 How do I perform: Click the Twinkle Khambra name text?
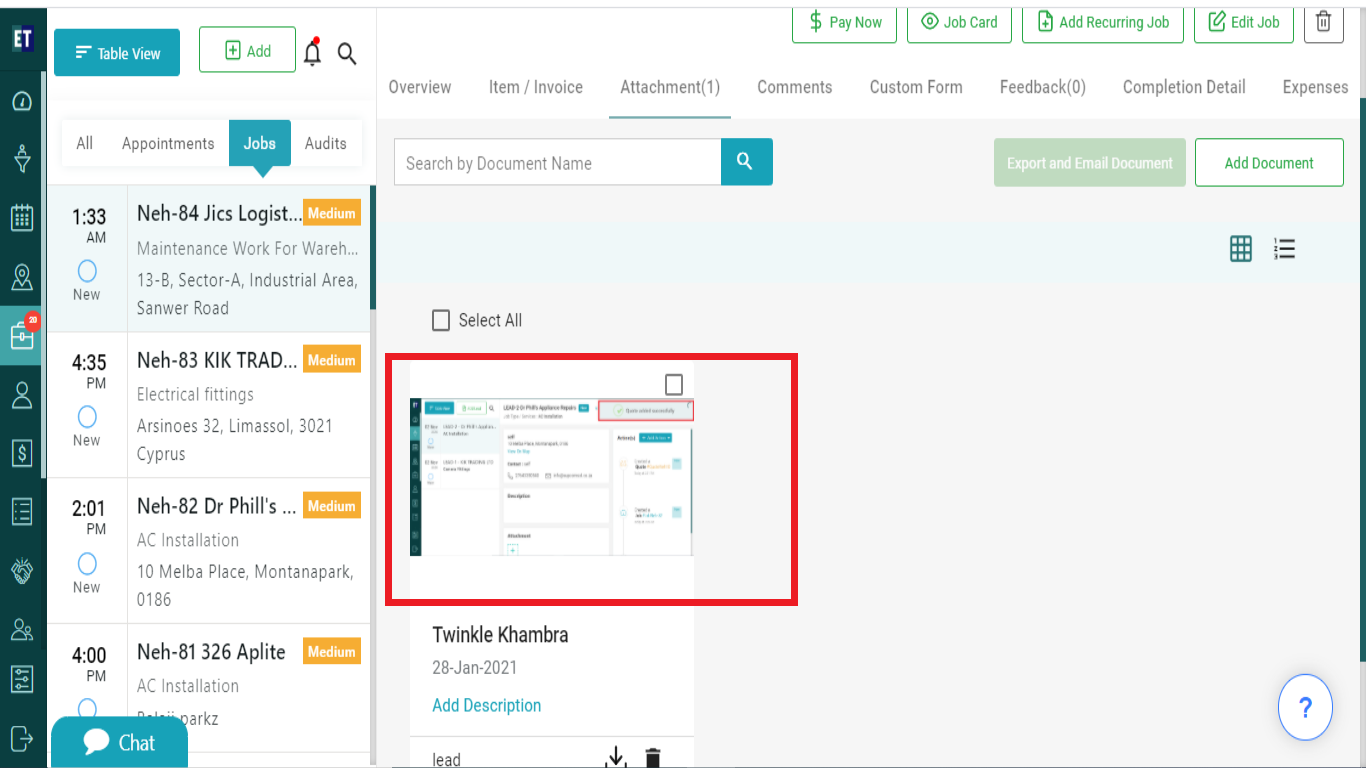click(500, 635)
